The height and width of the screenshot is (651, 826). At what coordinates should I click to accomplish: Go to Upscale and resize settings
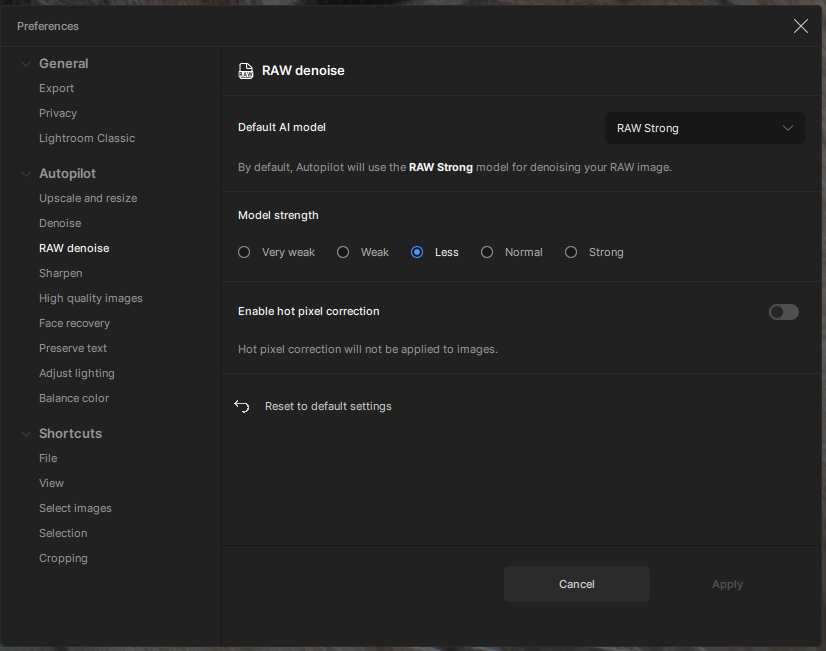[x=88, y=198]
